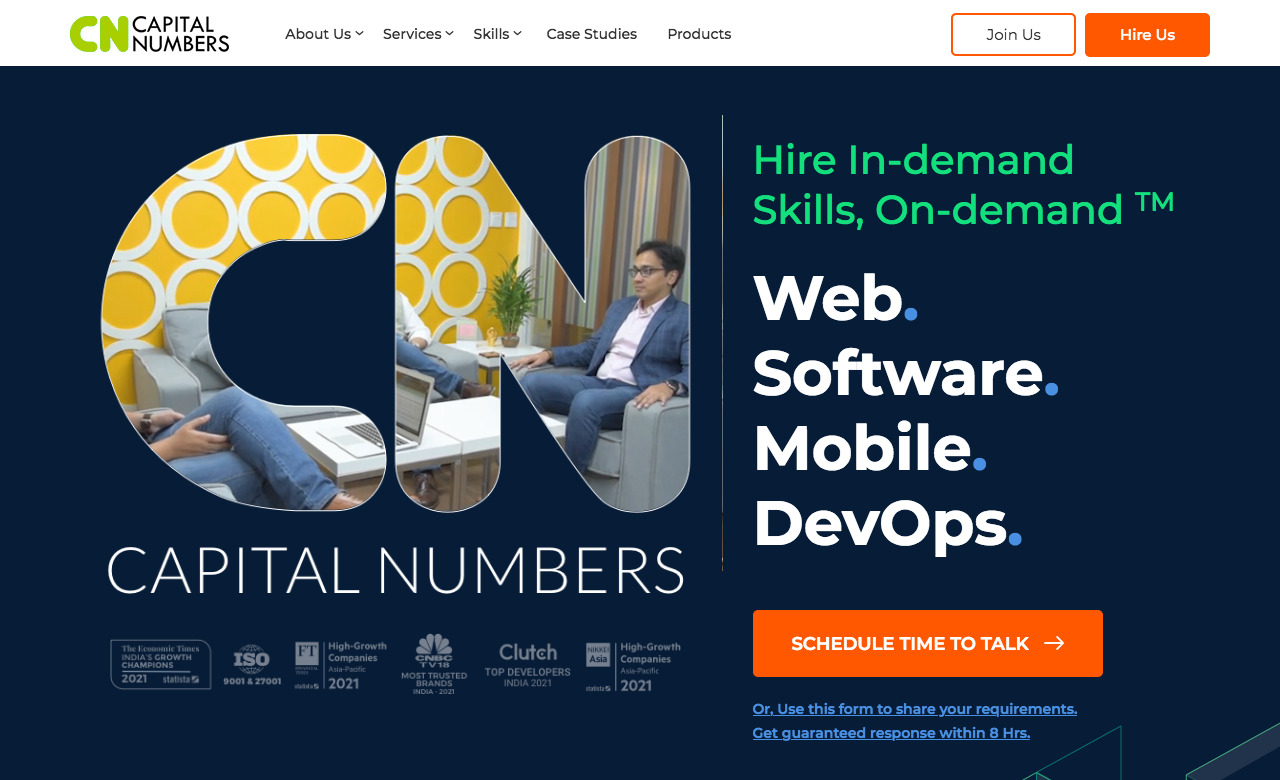Click the 'Software.' heading text
1280x780 pixels.
(906, 373)
